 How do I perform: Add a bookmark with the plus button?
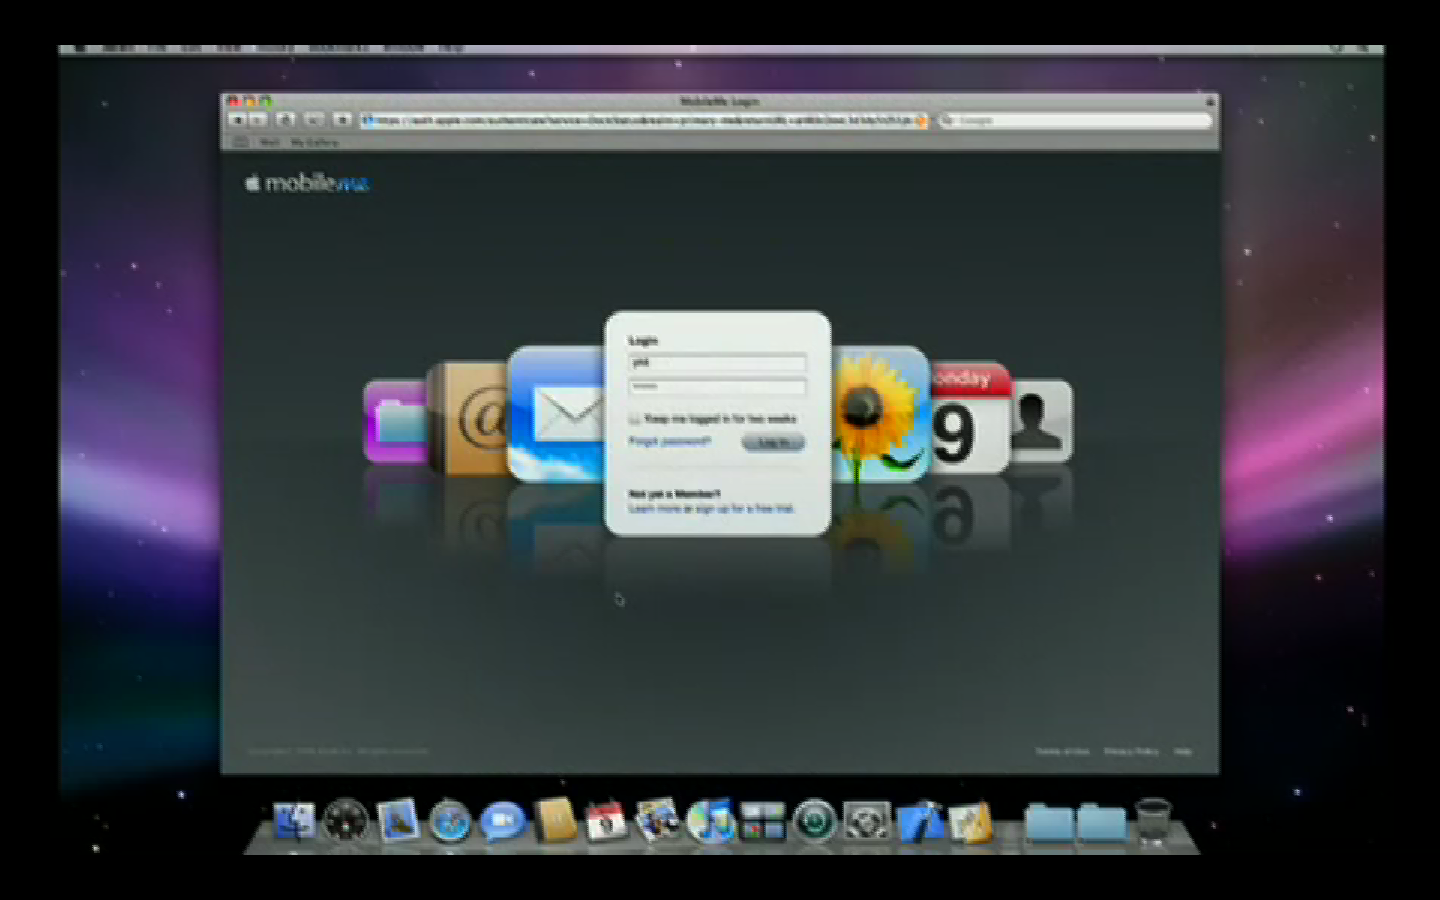342,120
